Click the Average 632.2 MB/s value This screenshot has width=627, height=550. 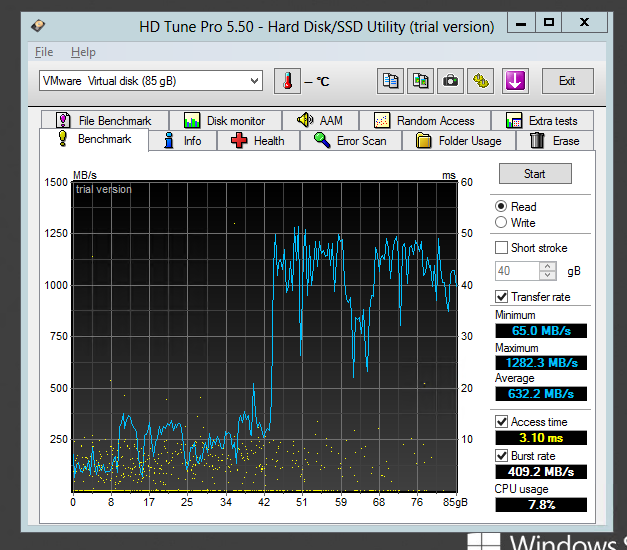point(541,394)
